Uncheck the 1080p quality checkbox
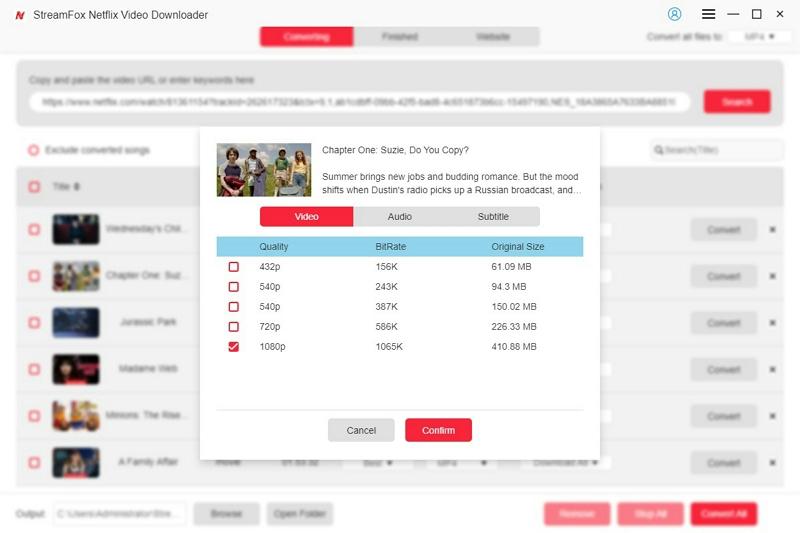This screenshot has width=800, height=533. click(234, 347)
